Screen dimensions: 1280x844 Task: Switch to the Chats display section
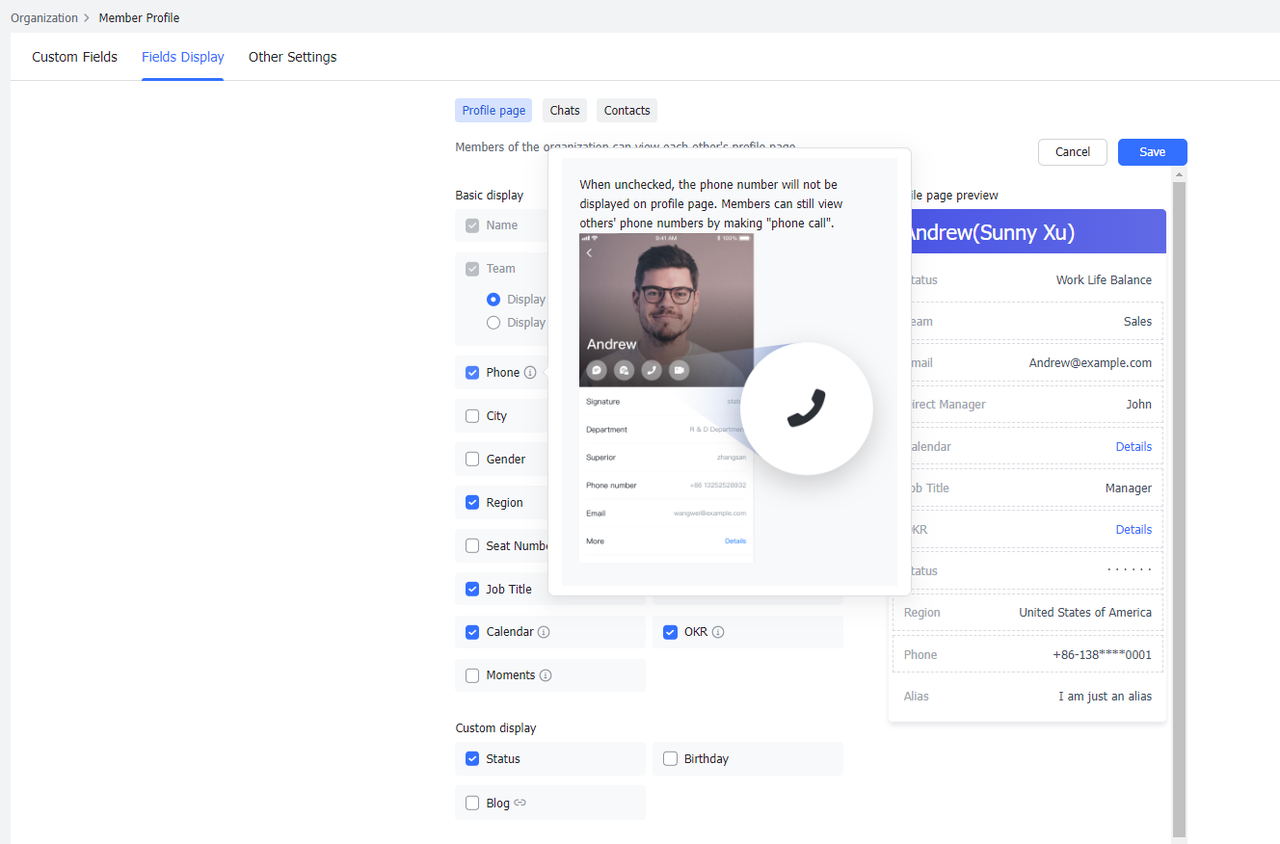point(565,111)
